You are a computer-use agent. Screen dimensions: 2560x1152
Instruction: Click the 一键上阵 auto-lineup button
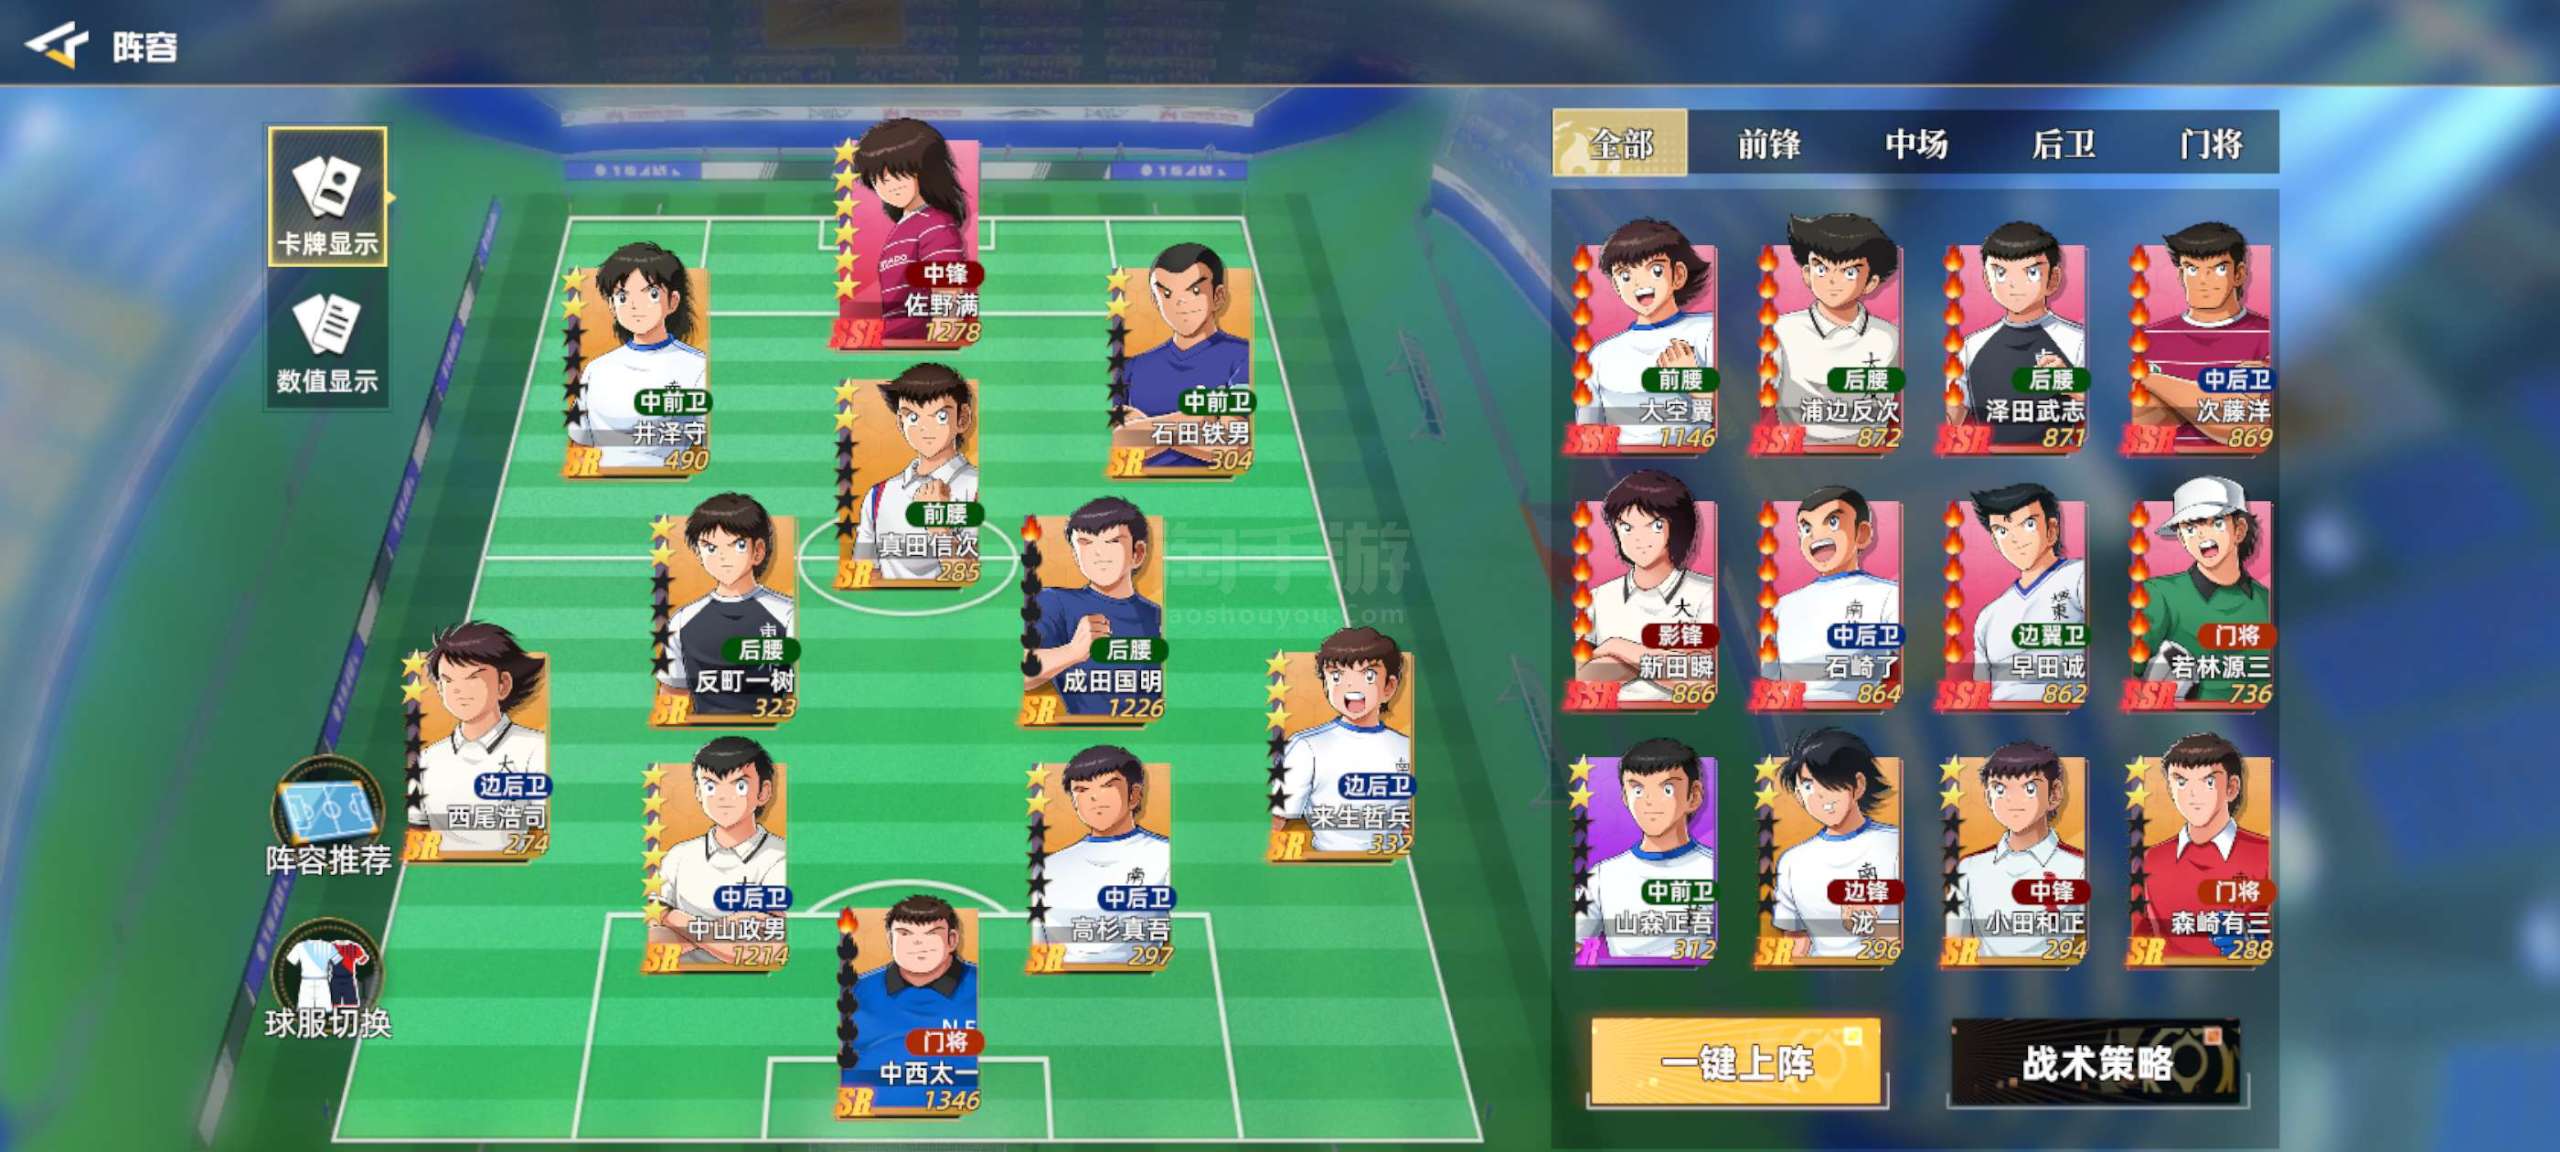(1736, 1062)
